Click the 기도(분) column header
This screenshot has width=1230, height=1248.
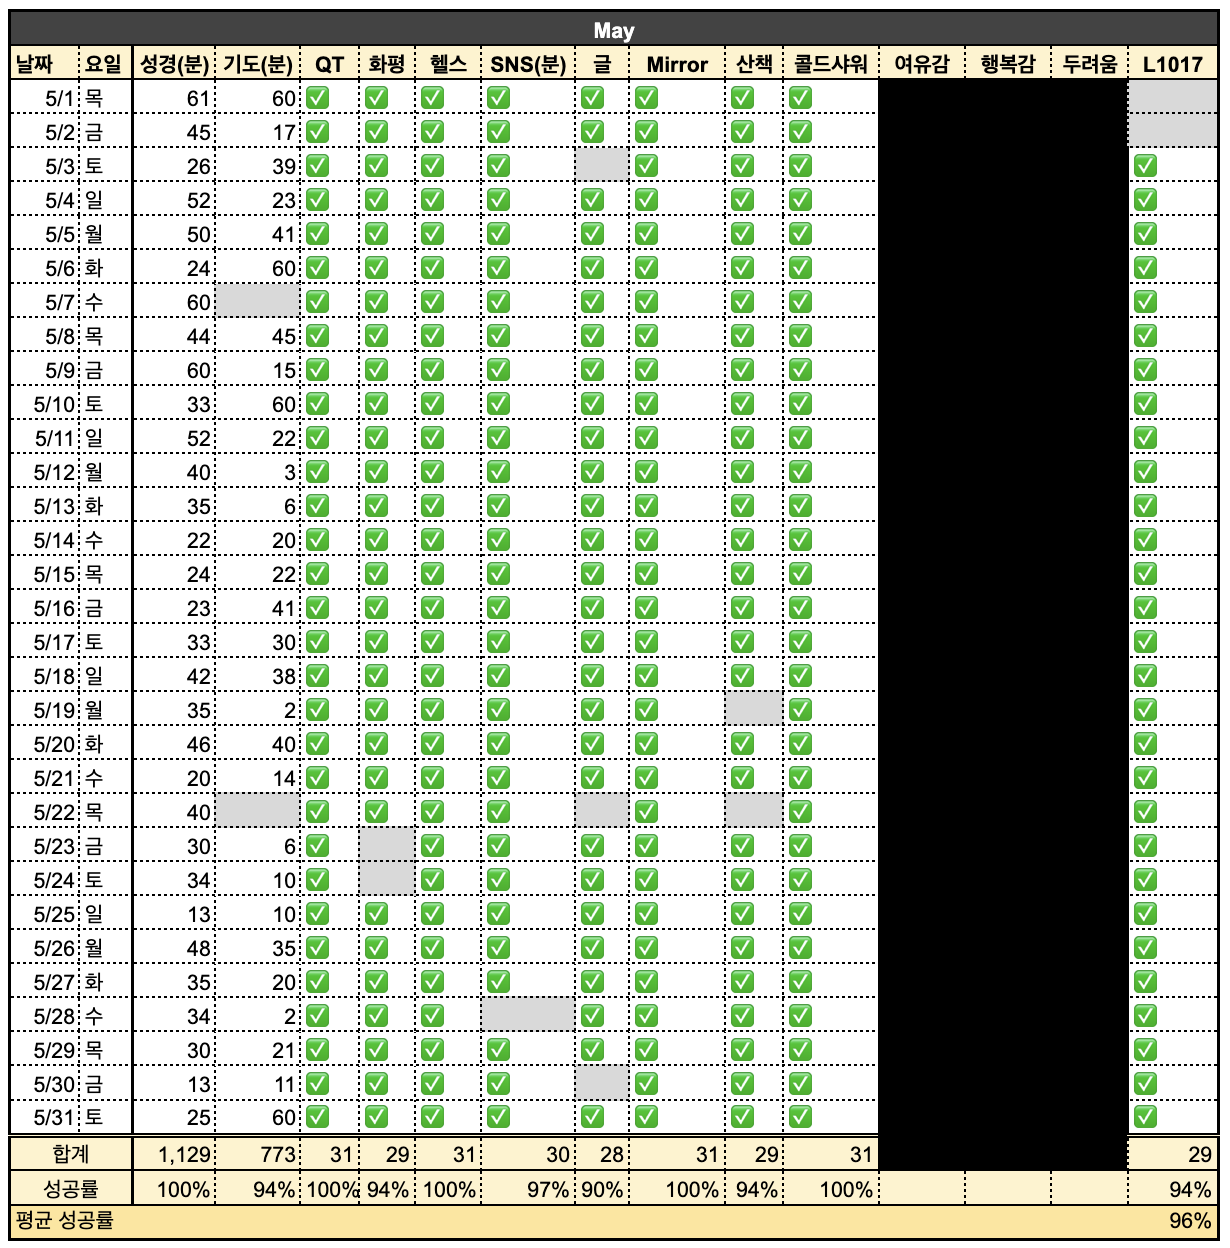(258, 64)
